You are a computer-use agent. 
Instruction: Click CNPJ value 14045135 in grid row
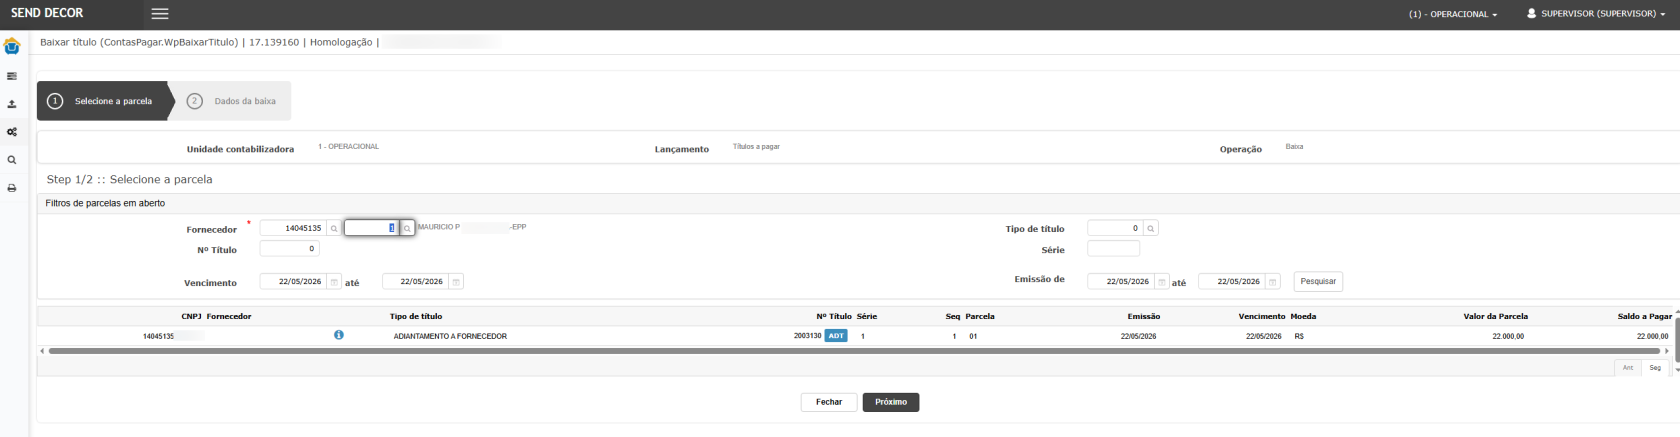(x=158, y=336)
